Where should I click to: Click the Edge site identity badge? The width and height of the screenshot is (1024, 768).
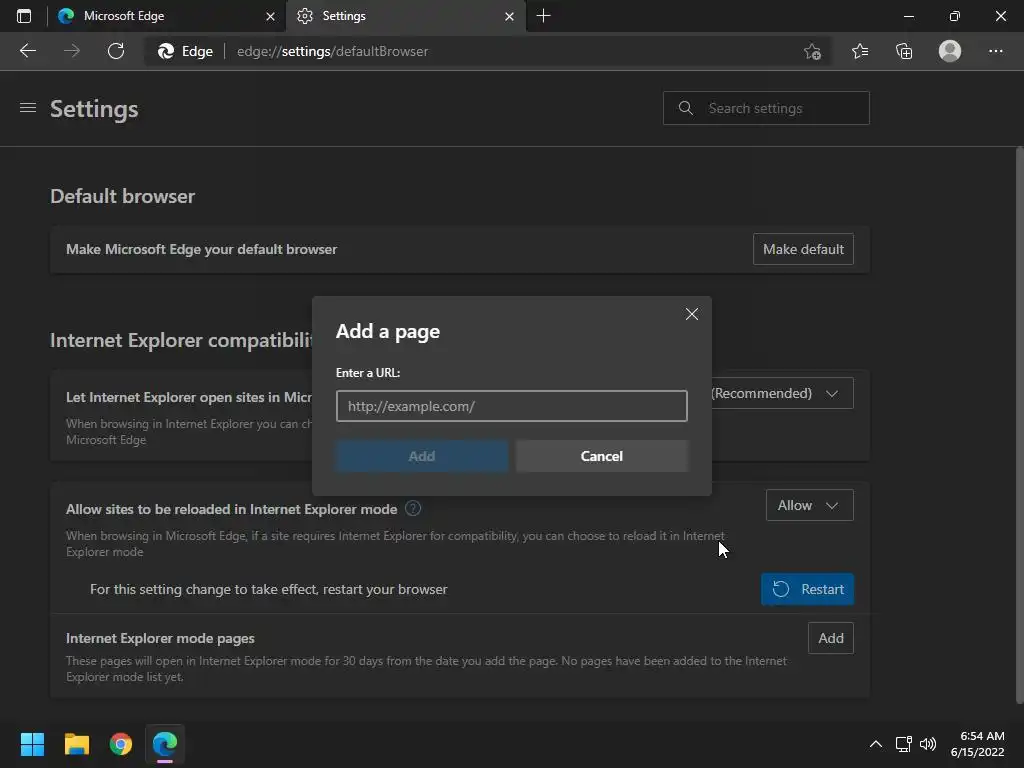coord(185,51)
